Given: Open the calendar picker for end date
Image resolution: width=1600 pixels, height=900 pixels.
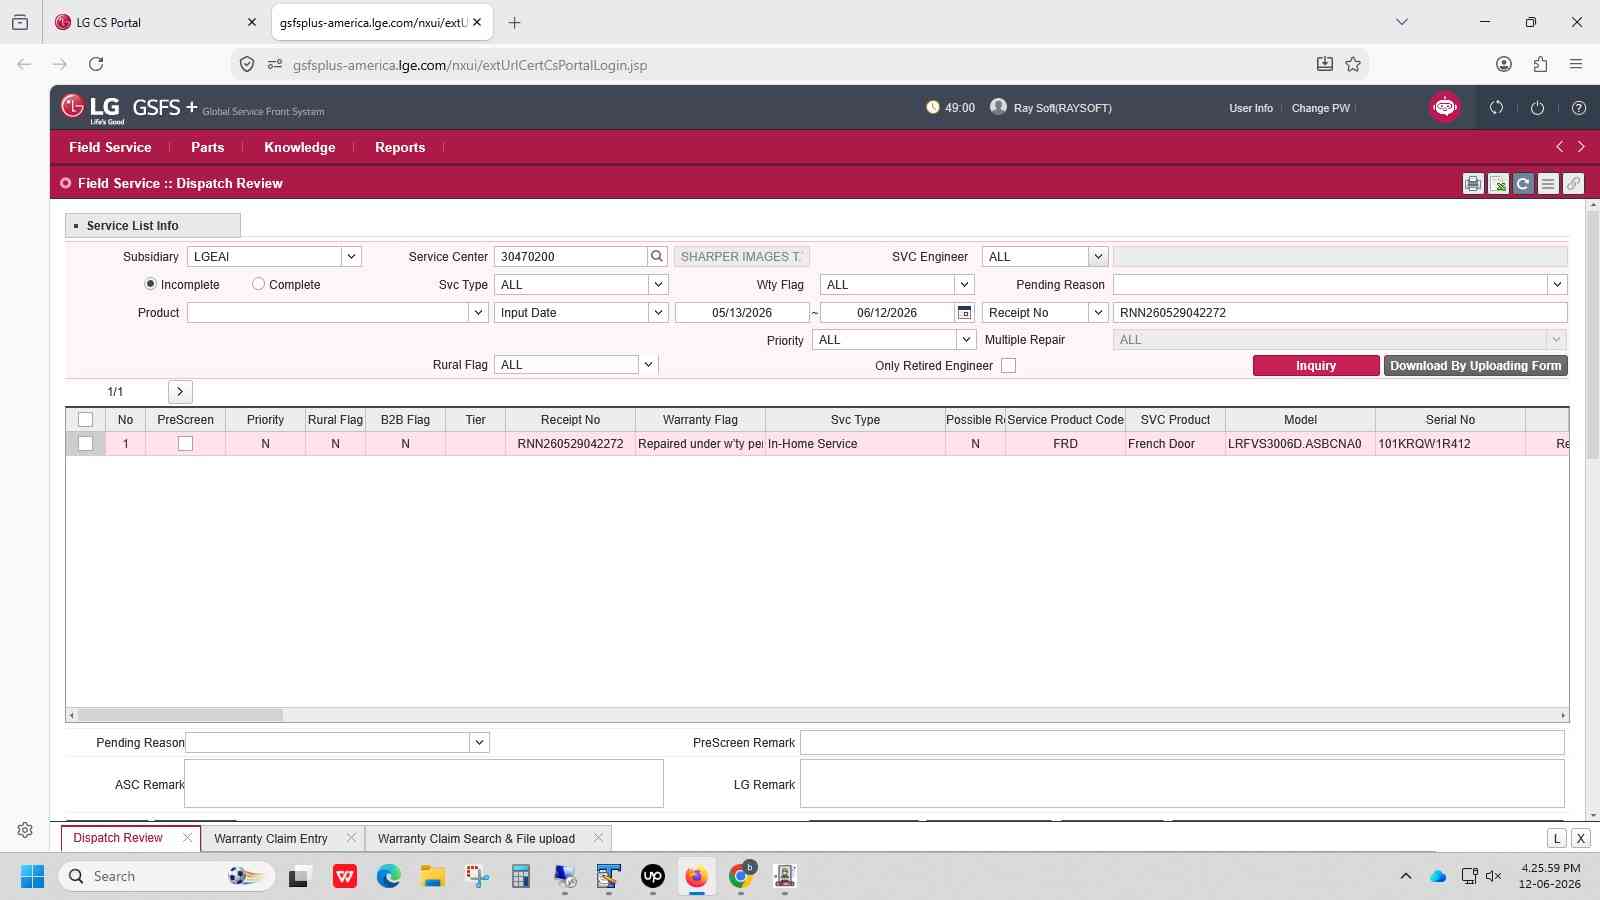Looking at the screenshot, I should pos(964,313).
